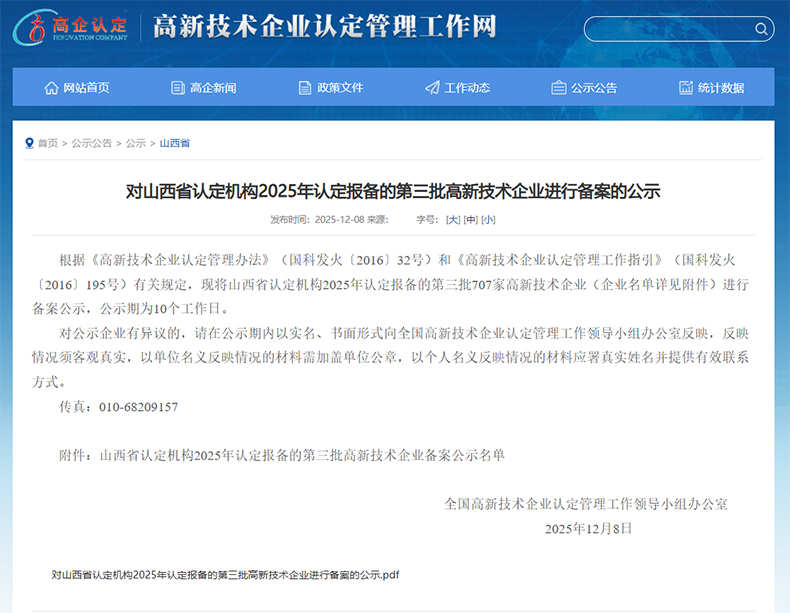This screenshot has height=613, width=790.
Task: Open the attached 公示.pdf file link
Action: click(x=225, y=575)
